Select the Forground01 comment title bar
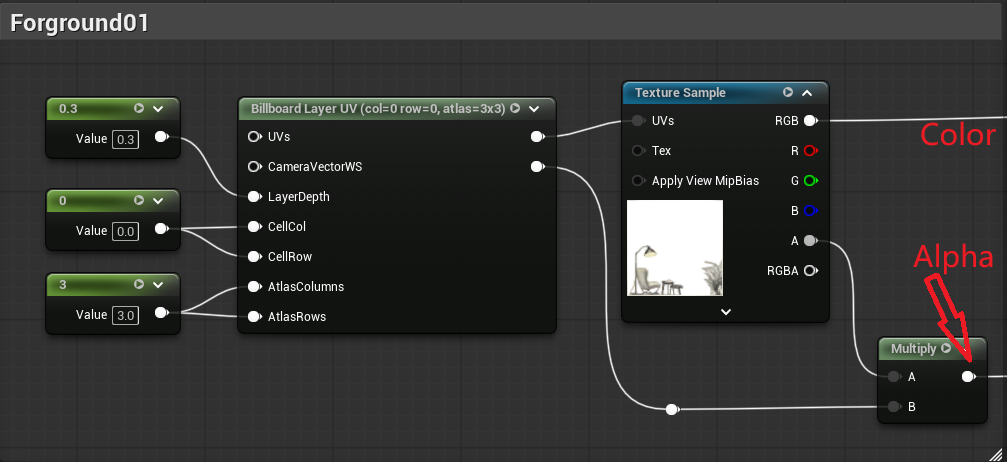This screenshot has width=1007, height=462. pyautogui.click(x=504, y=24)
